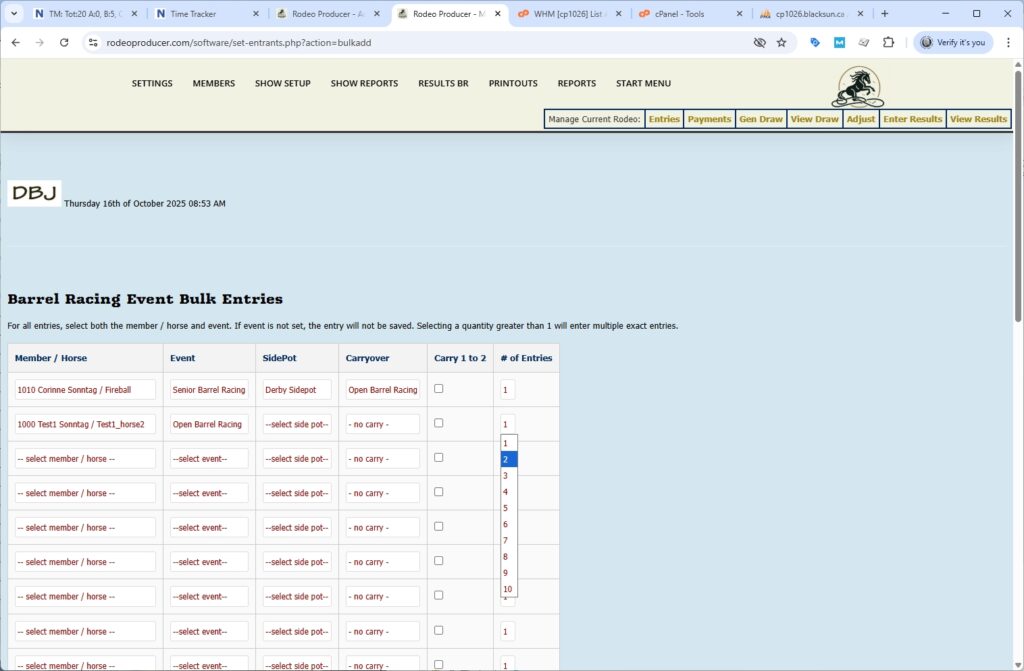Check Carry 1 to 2 in the bottom row
The image size is (1024, 671).
438,662
